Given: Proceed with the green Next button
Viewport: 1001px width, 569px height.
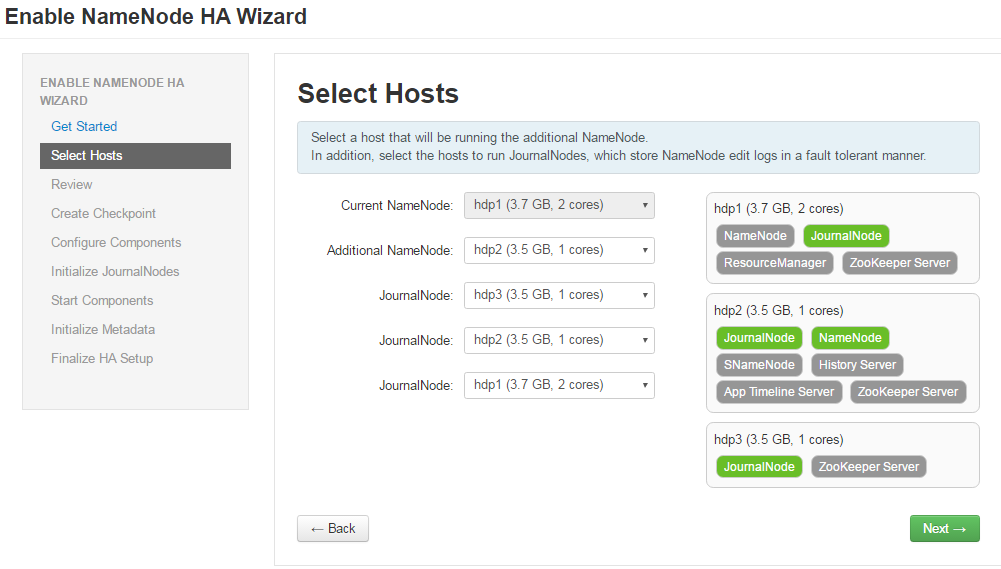Looking at the screenshot, I should coord(944,528).
